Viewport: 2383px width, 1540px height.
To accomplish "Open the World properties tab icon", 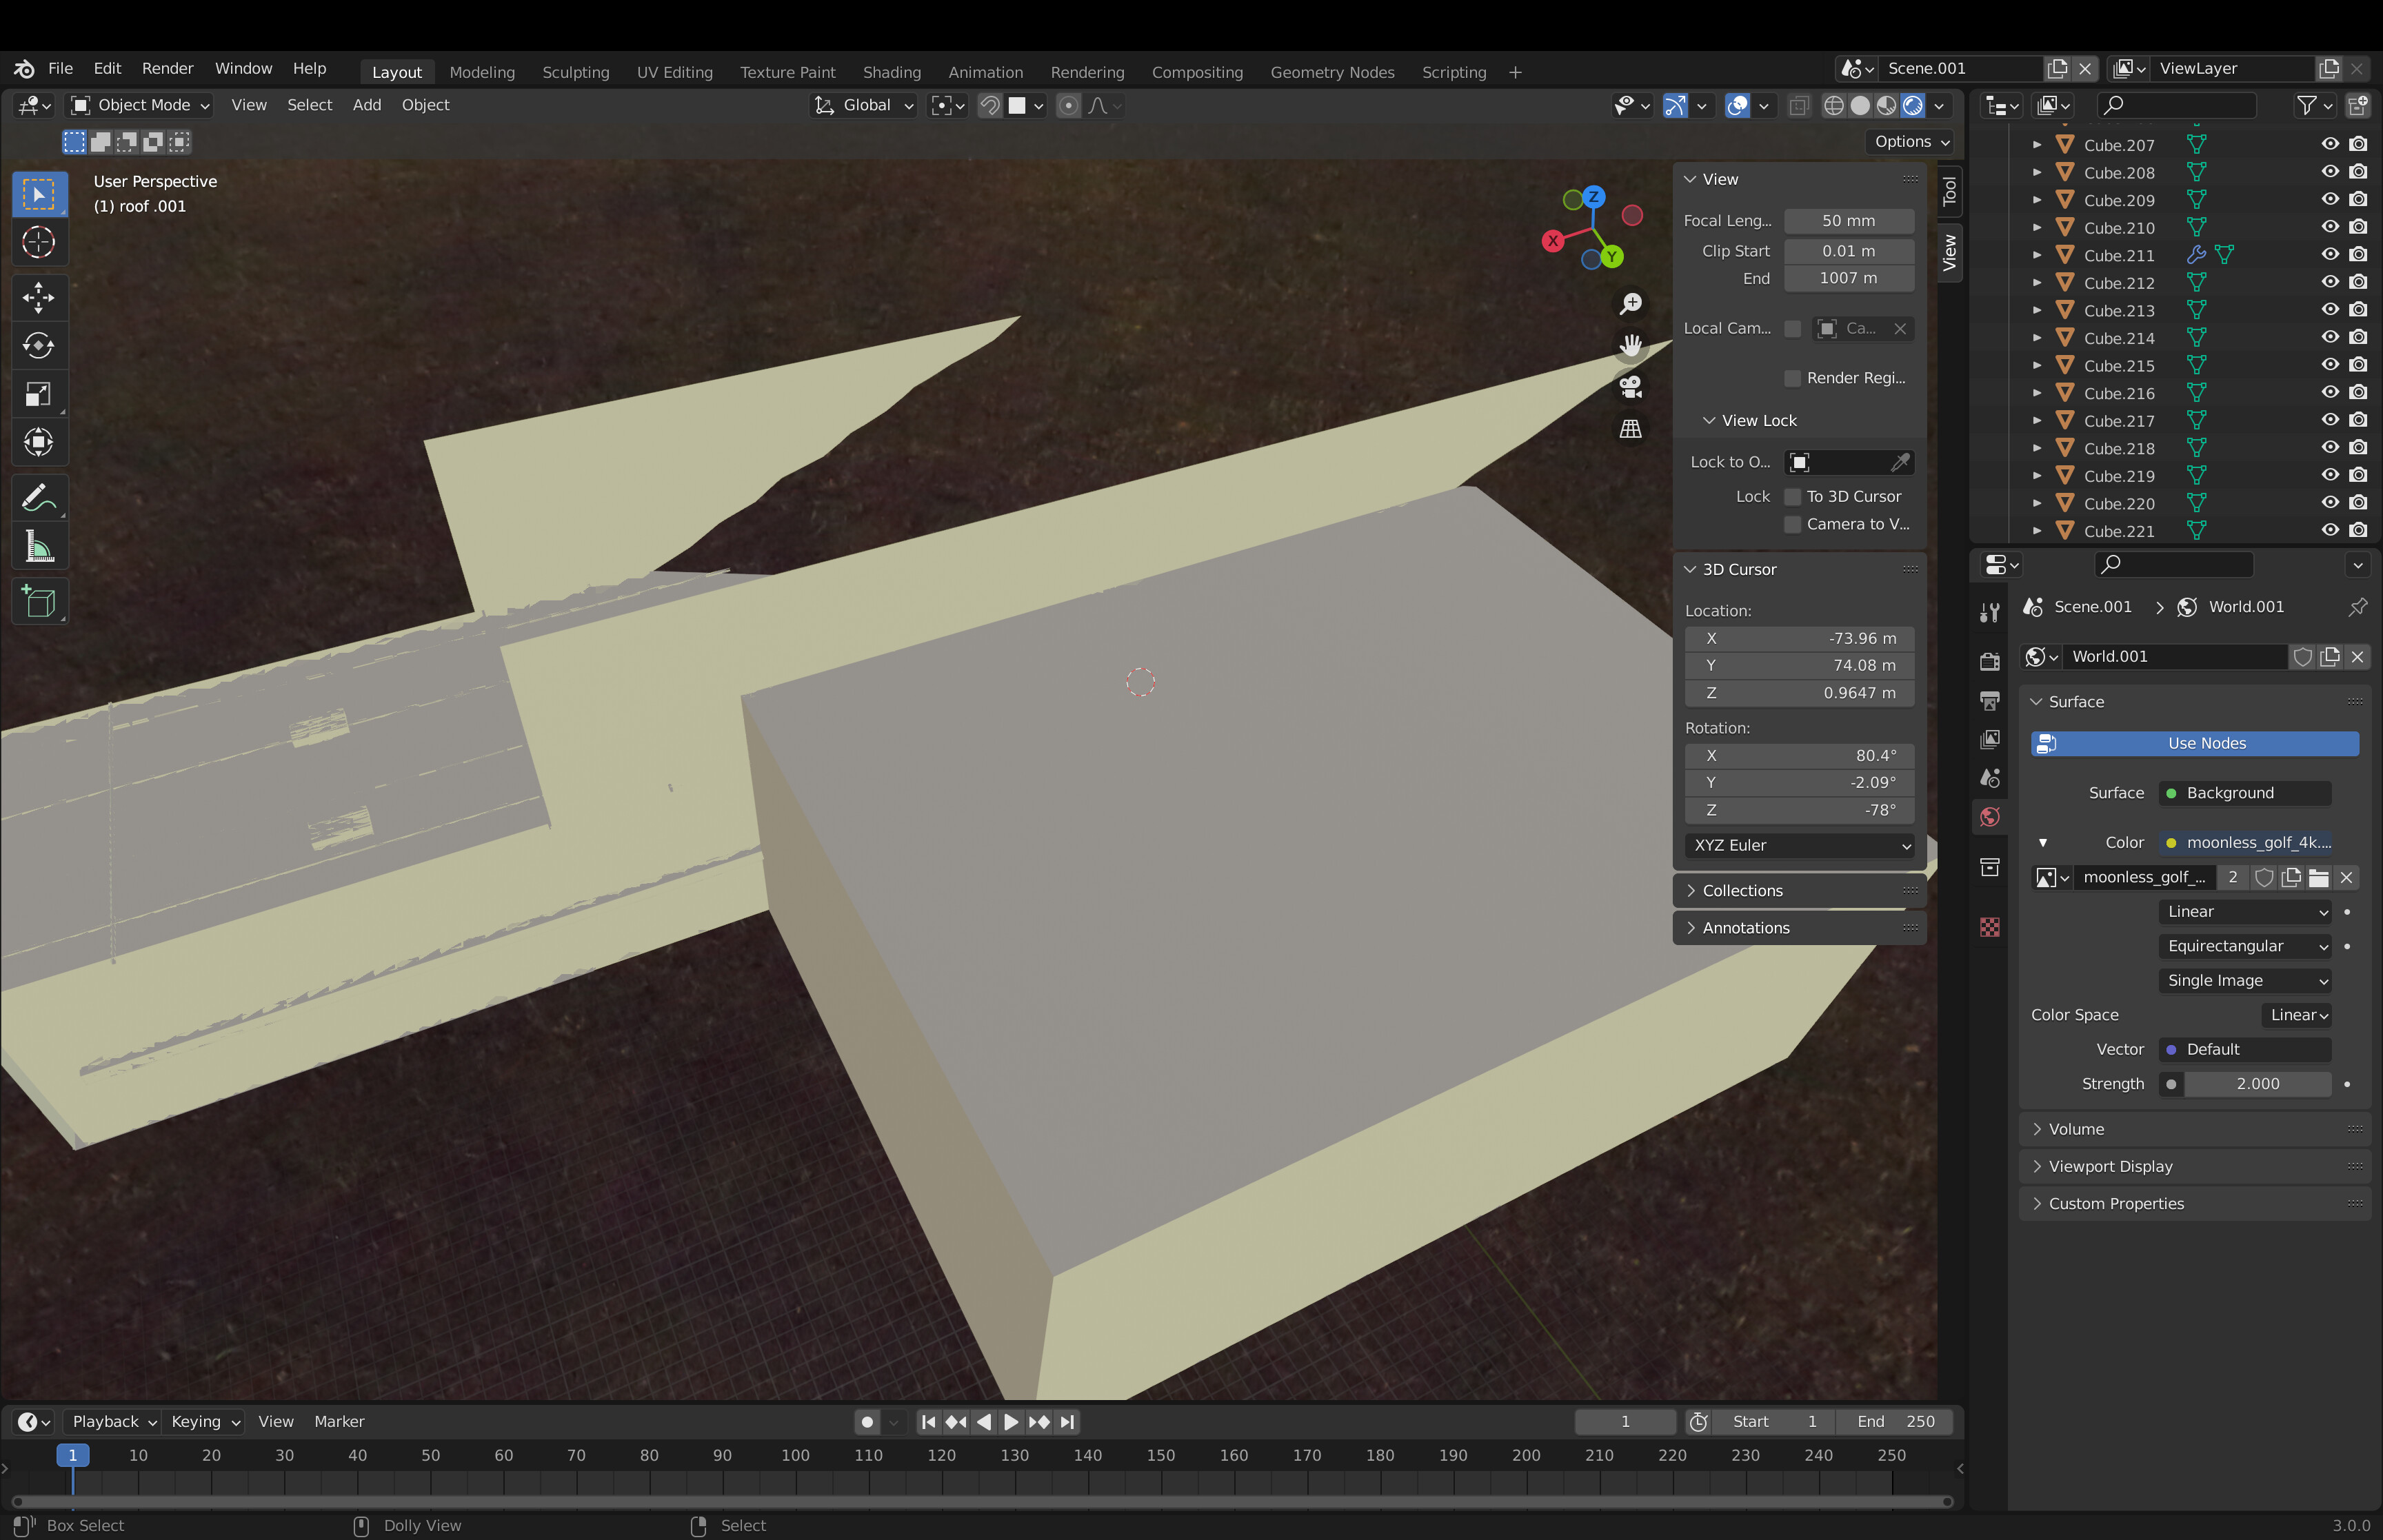I will click(x=1990, y=817).
